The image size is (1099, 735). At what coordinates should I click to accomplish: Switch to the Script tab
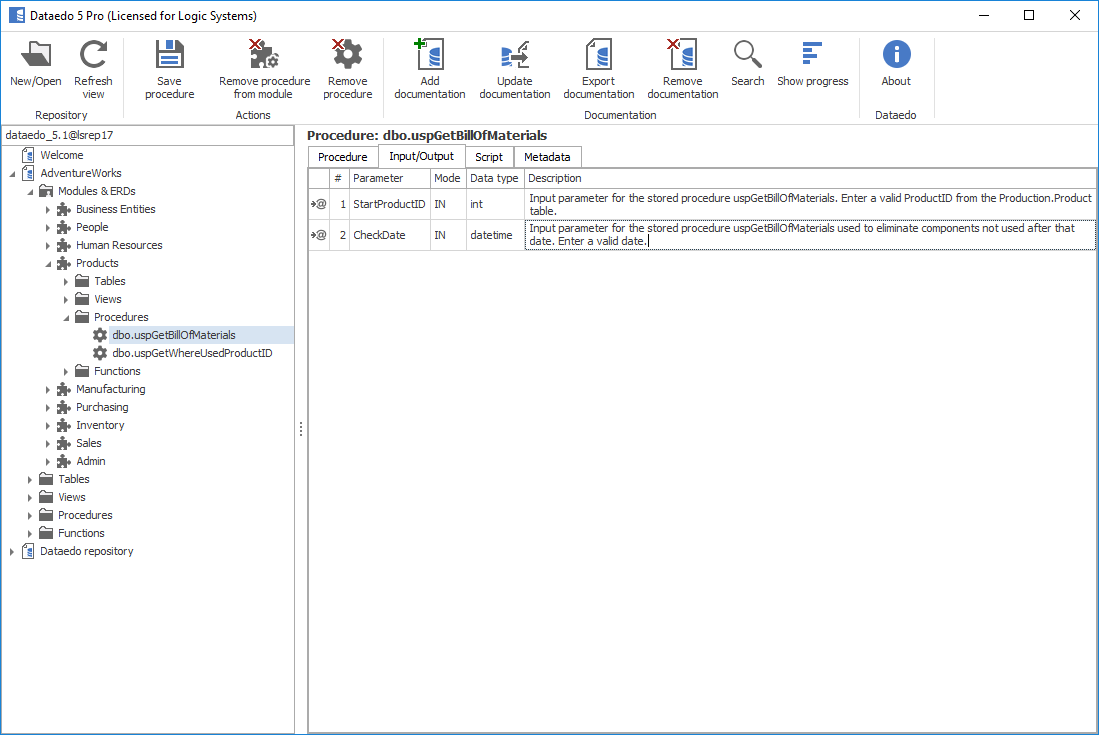coord(489,157)
